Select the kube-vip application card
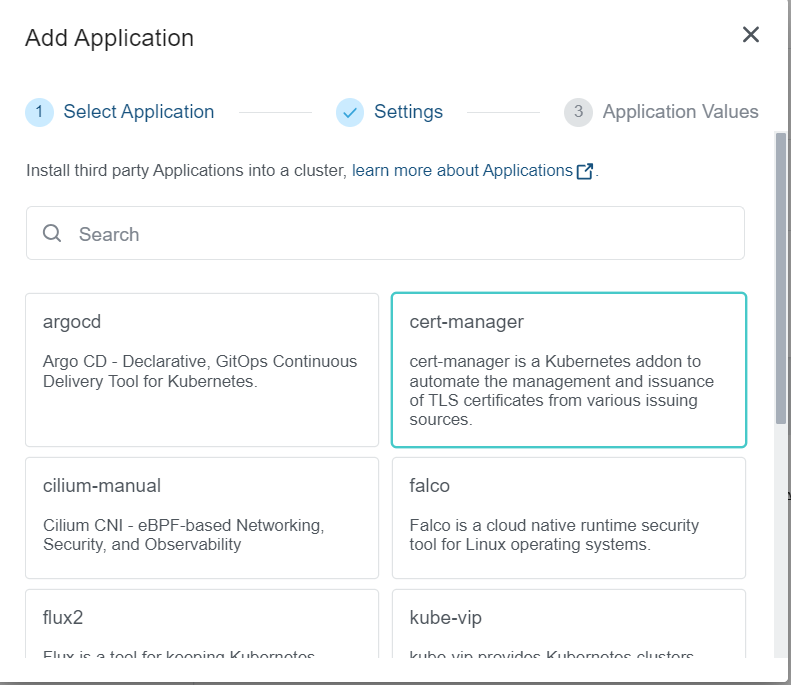Image resolution: width=791 pixels, height=685 pixels. coord(569,623)
